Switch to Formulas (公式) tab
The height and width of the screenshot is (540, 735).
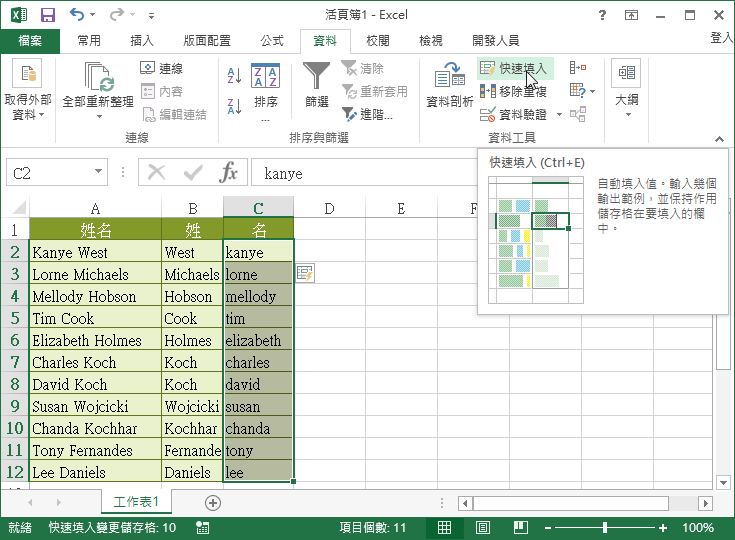click(x=272, y=41)
